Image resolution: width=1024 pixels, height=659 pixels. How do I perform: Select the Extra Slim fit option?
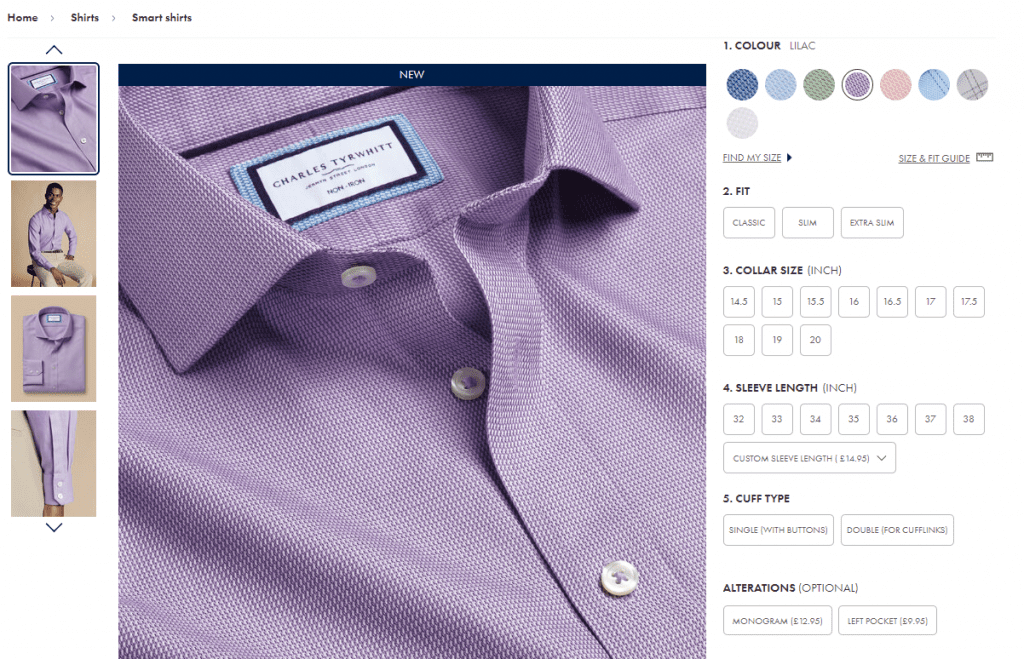871,222
